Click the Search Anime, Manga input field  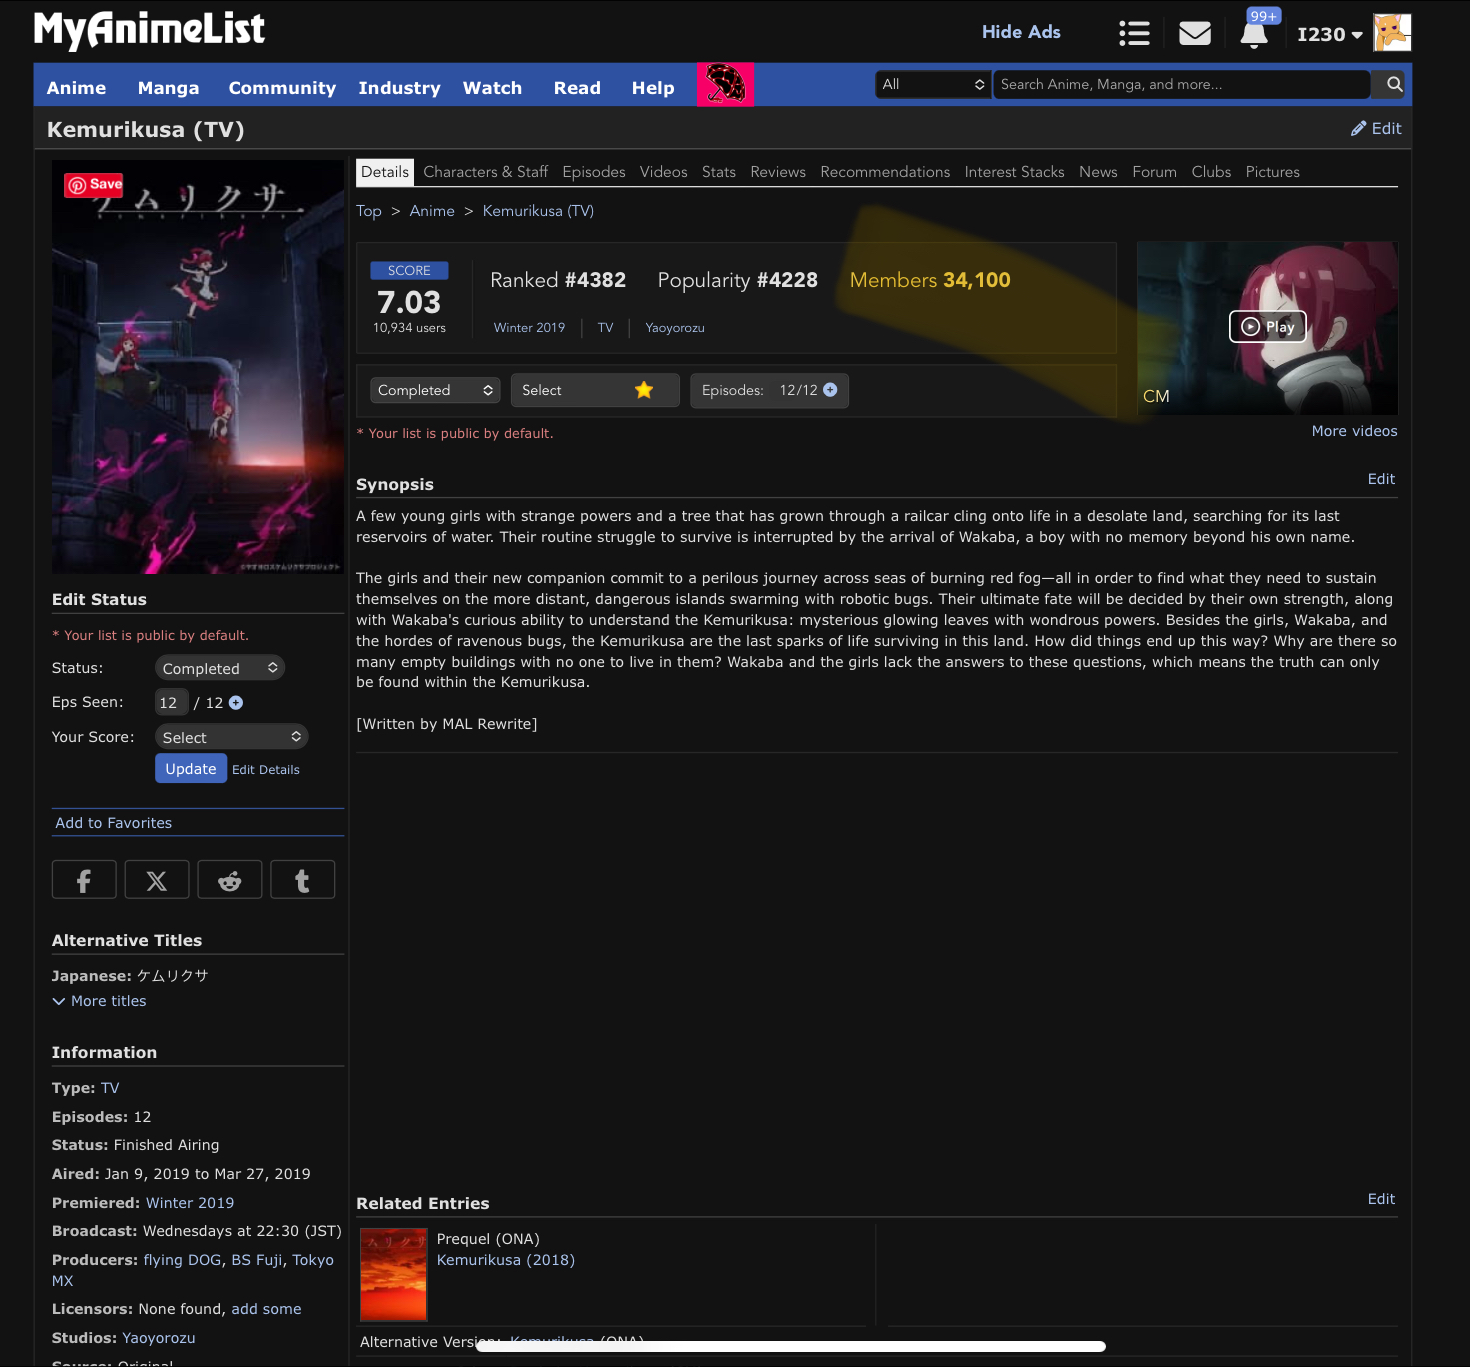click(1181, 84)
